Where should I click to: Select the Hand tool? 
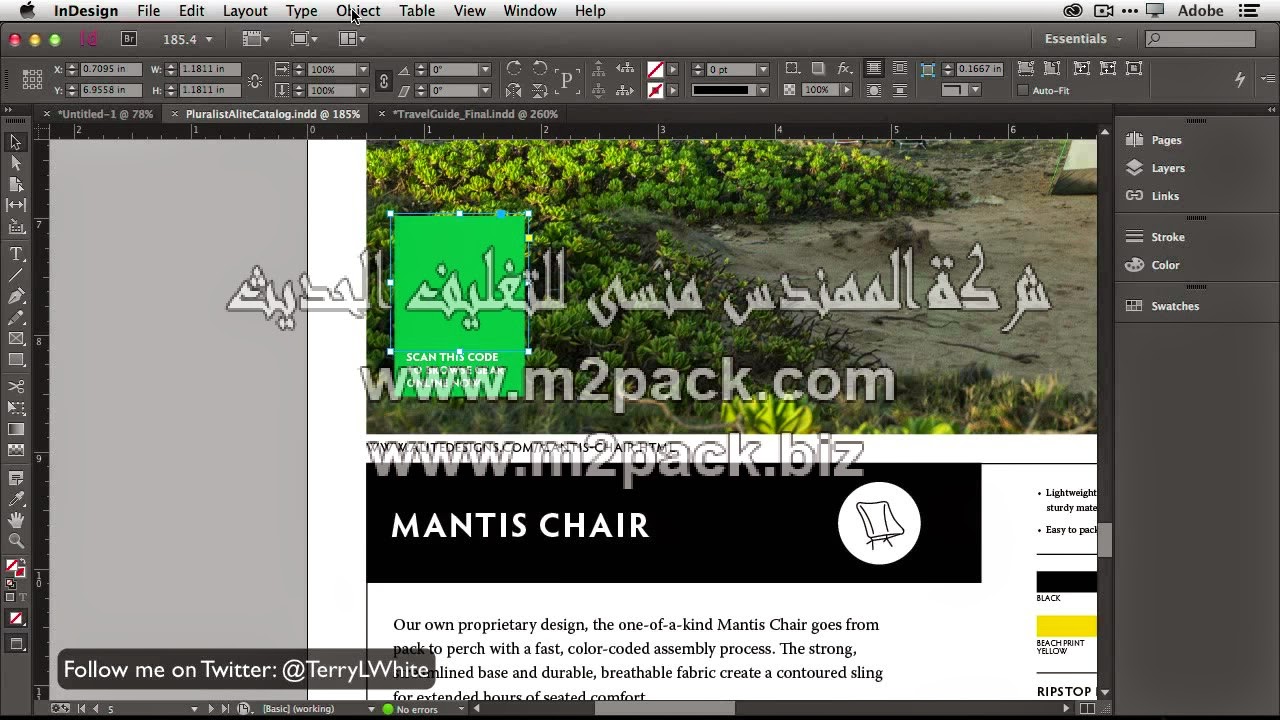[x=16, y=520]
